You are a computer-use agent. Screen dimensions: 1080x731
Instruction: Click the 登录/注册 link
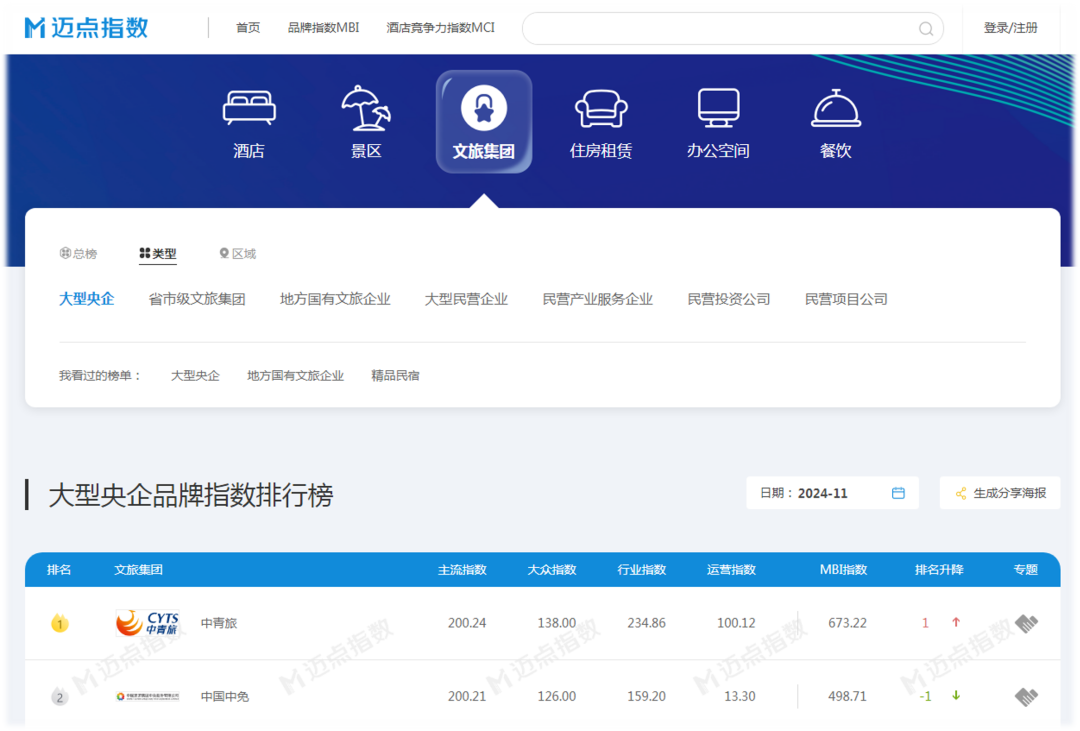tap(1010, 28)
